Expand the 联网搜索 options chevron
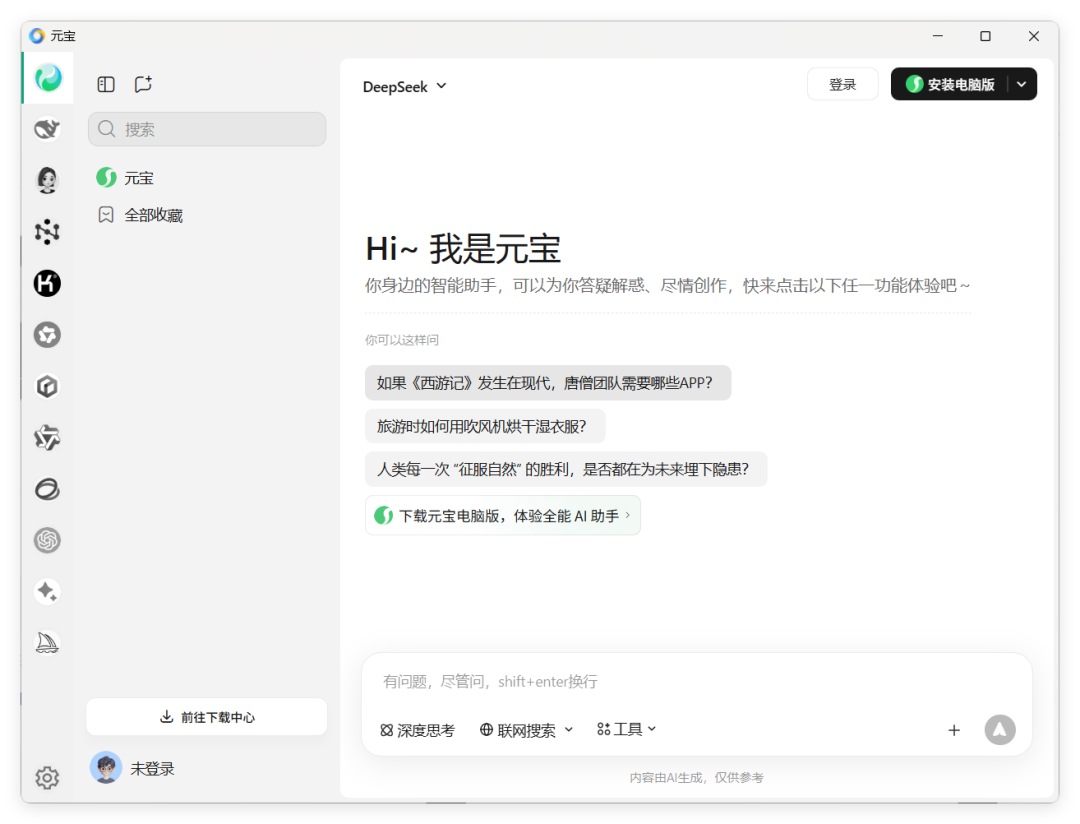Screen dimensions: 1080x824 569,729
